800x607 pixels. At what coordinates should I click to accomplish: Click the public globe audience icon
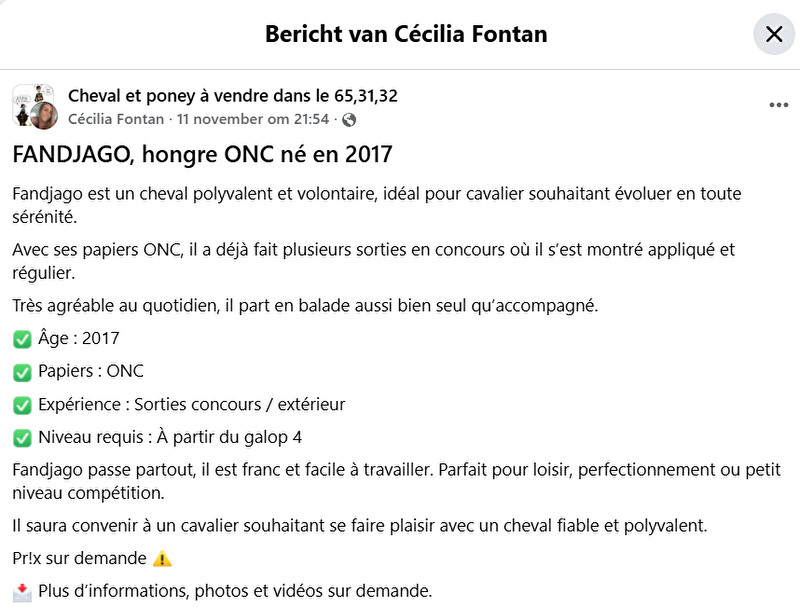click(349, 120)
